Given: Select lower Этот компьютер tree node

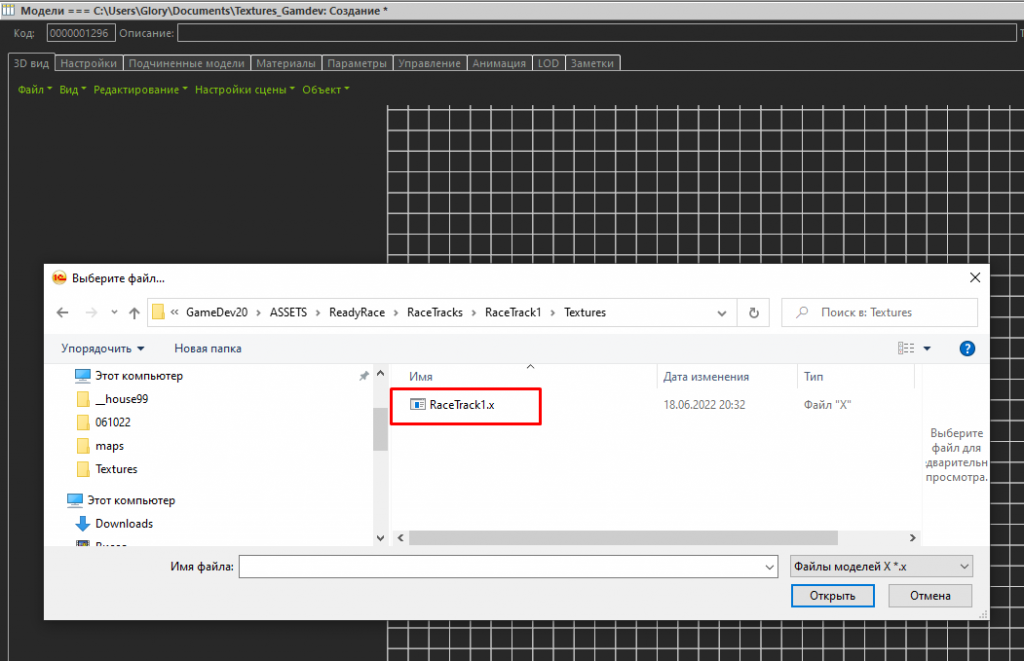Looking at the screenshot, I should point(131,500).
